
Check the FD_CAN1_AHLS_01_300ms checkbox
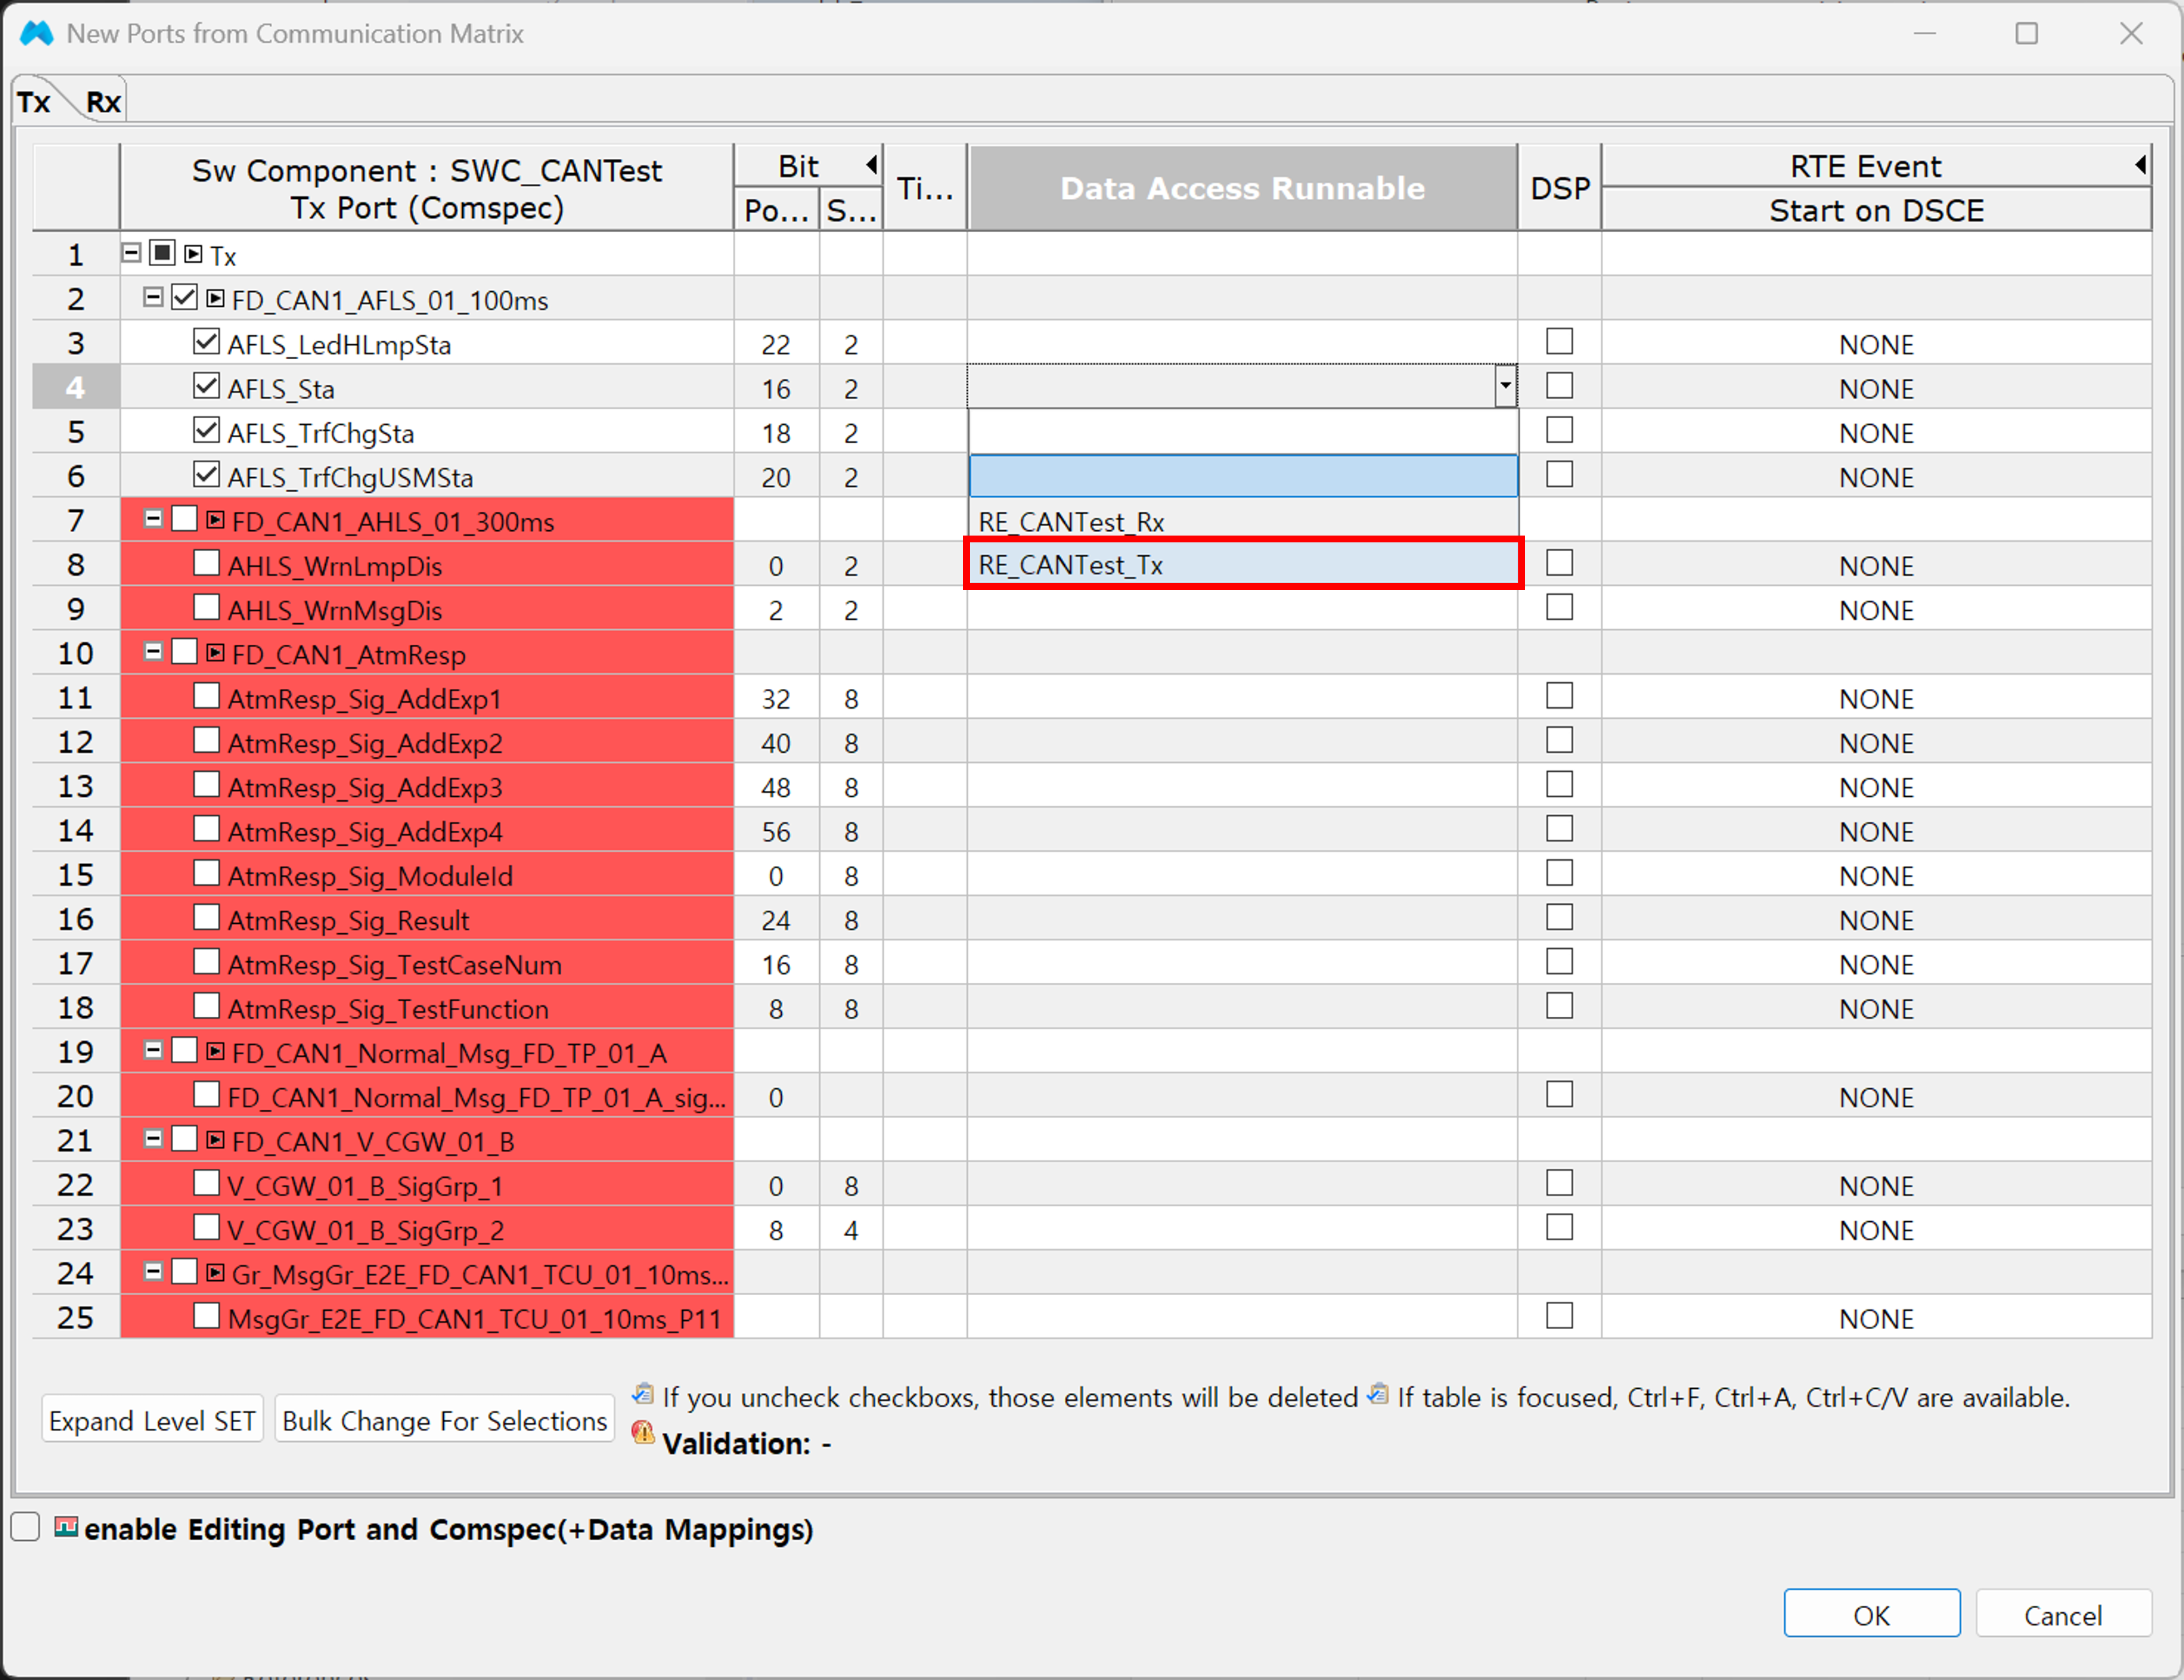point(184,519)
